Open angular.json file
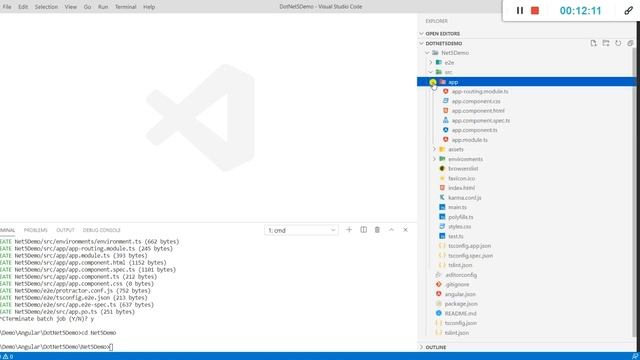This screenshot has width=640, height=360. coord(460,294)
